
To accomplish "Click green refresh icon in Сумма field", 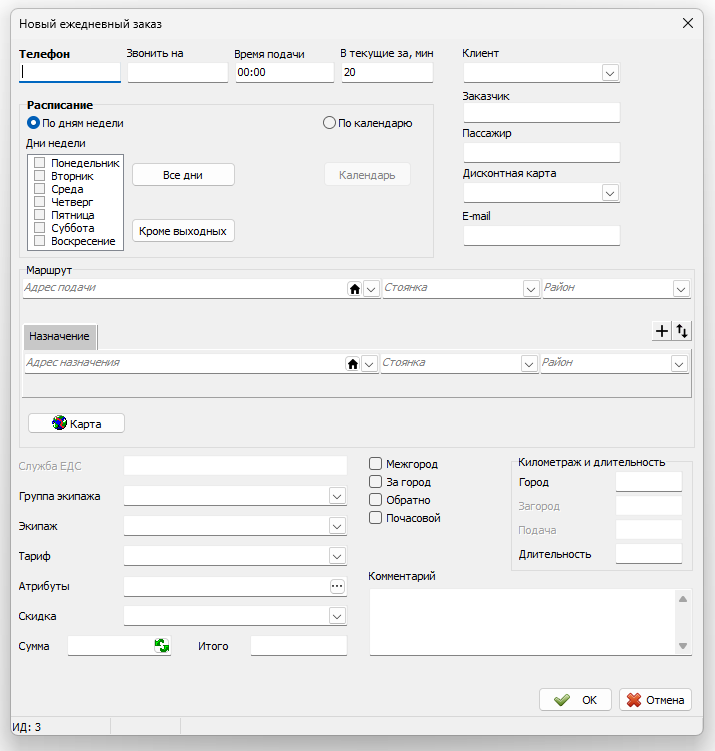I will tap(162, 646).
